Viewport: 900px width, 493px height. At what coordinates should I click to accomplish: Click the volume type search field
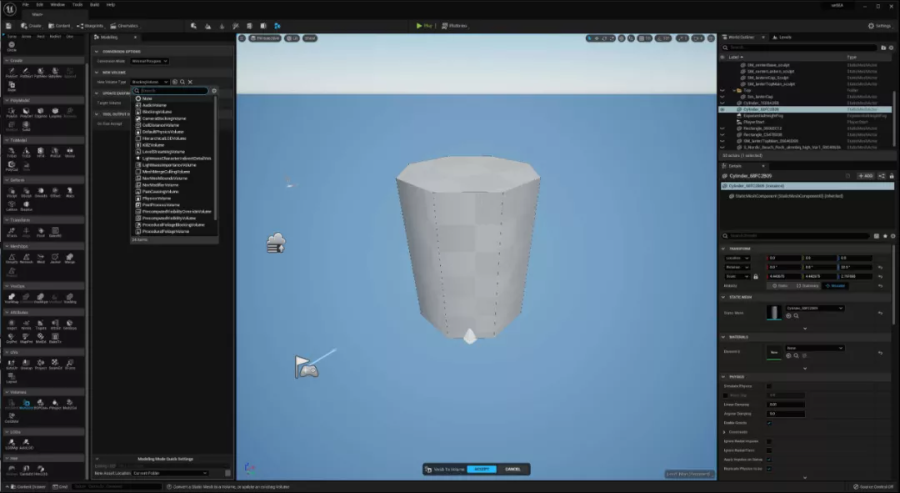170,91
